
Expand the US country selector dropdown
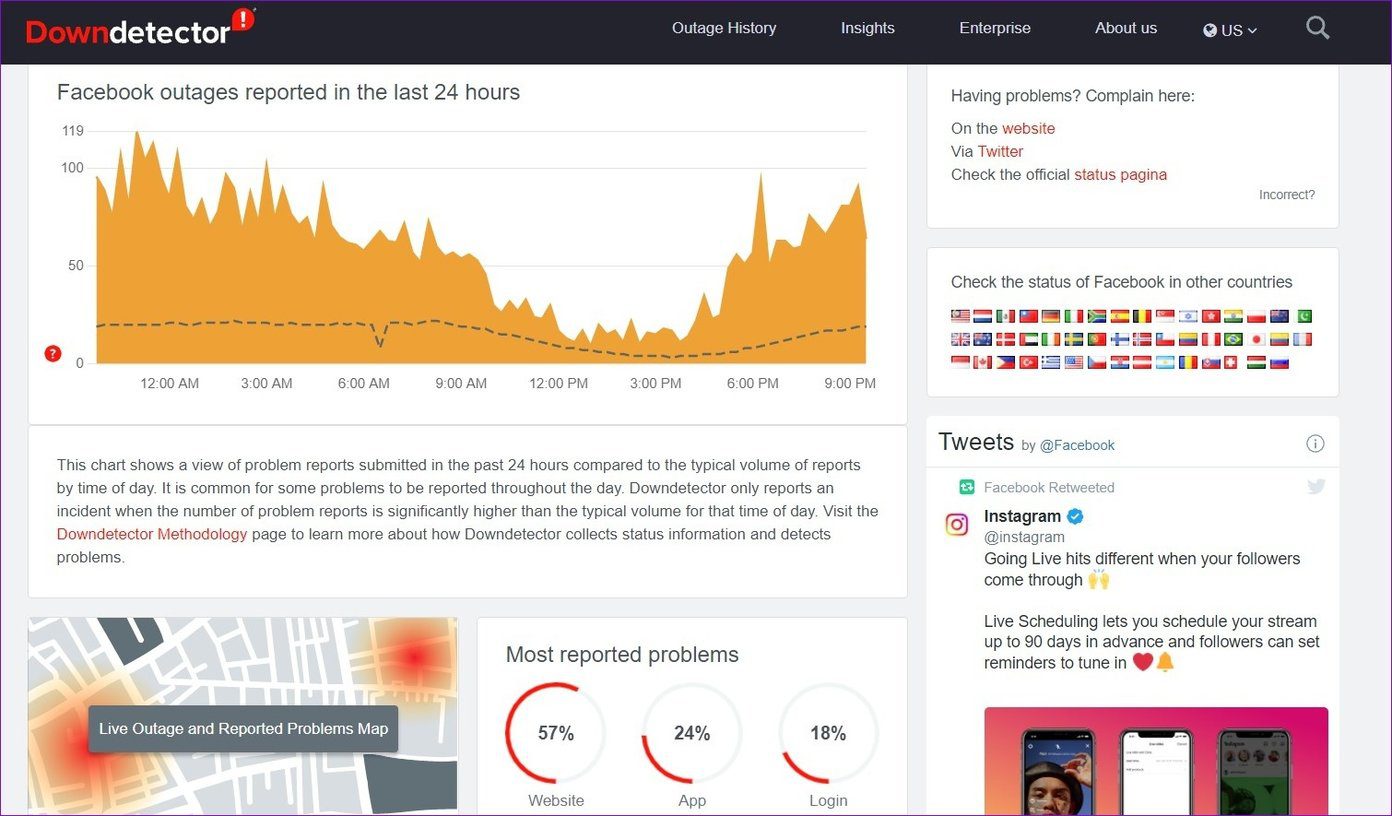(1230, 30)
